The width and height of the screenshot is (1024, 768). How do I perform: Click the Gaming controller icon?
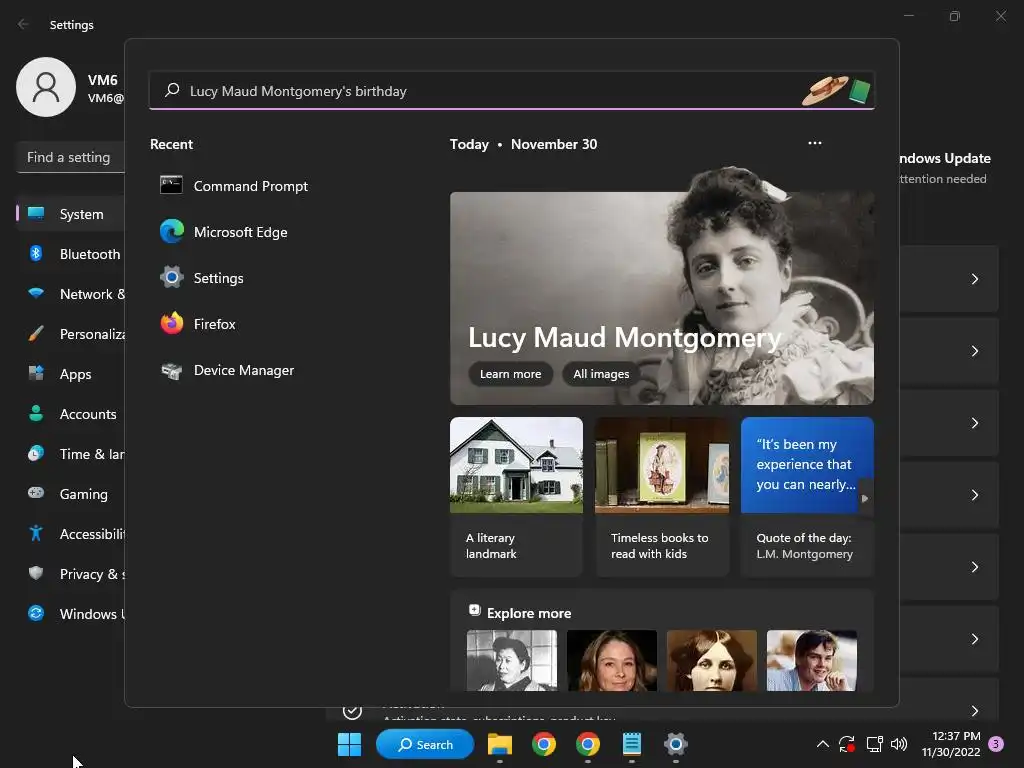click(x=36, y=493)
